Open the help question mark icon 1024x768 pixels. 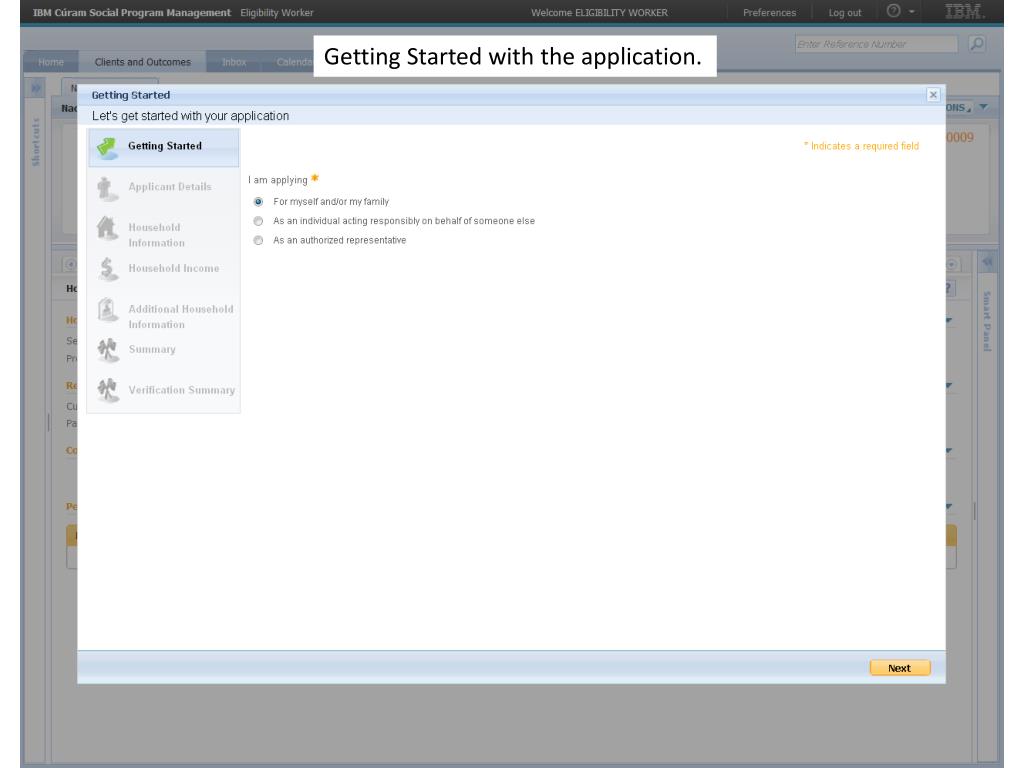(893, 11)
